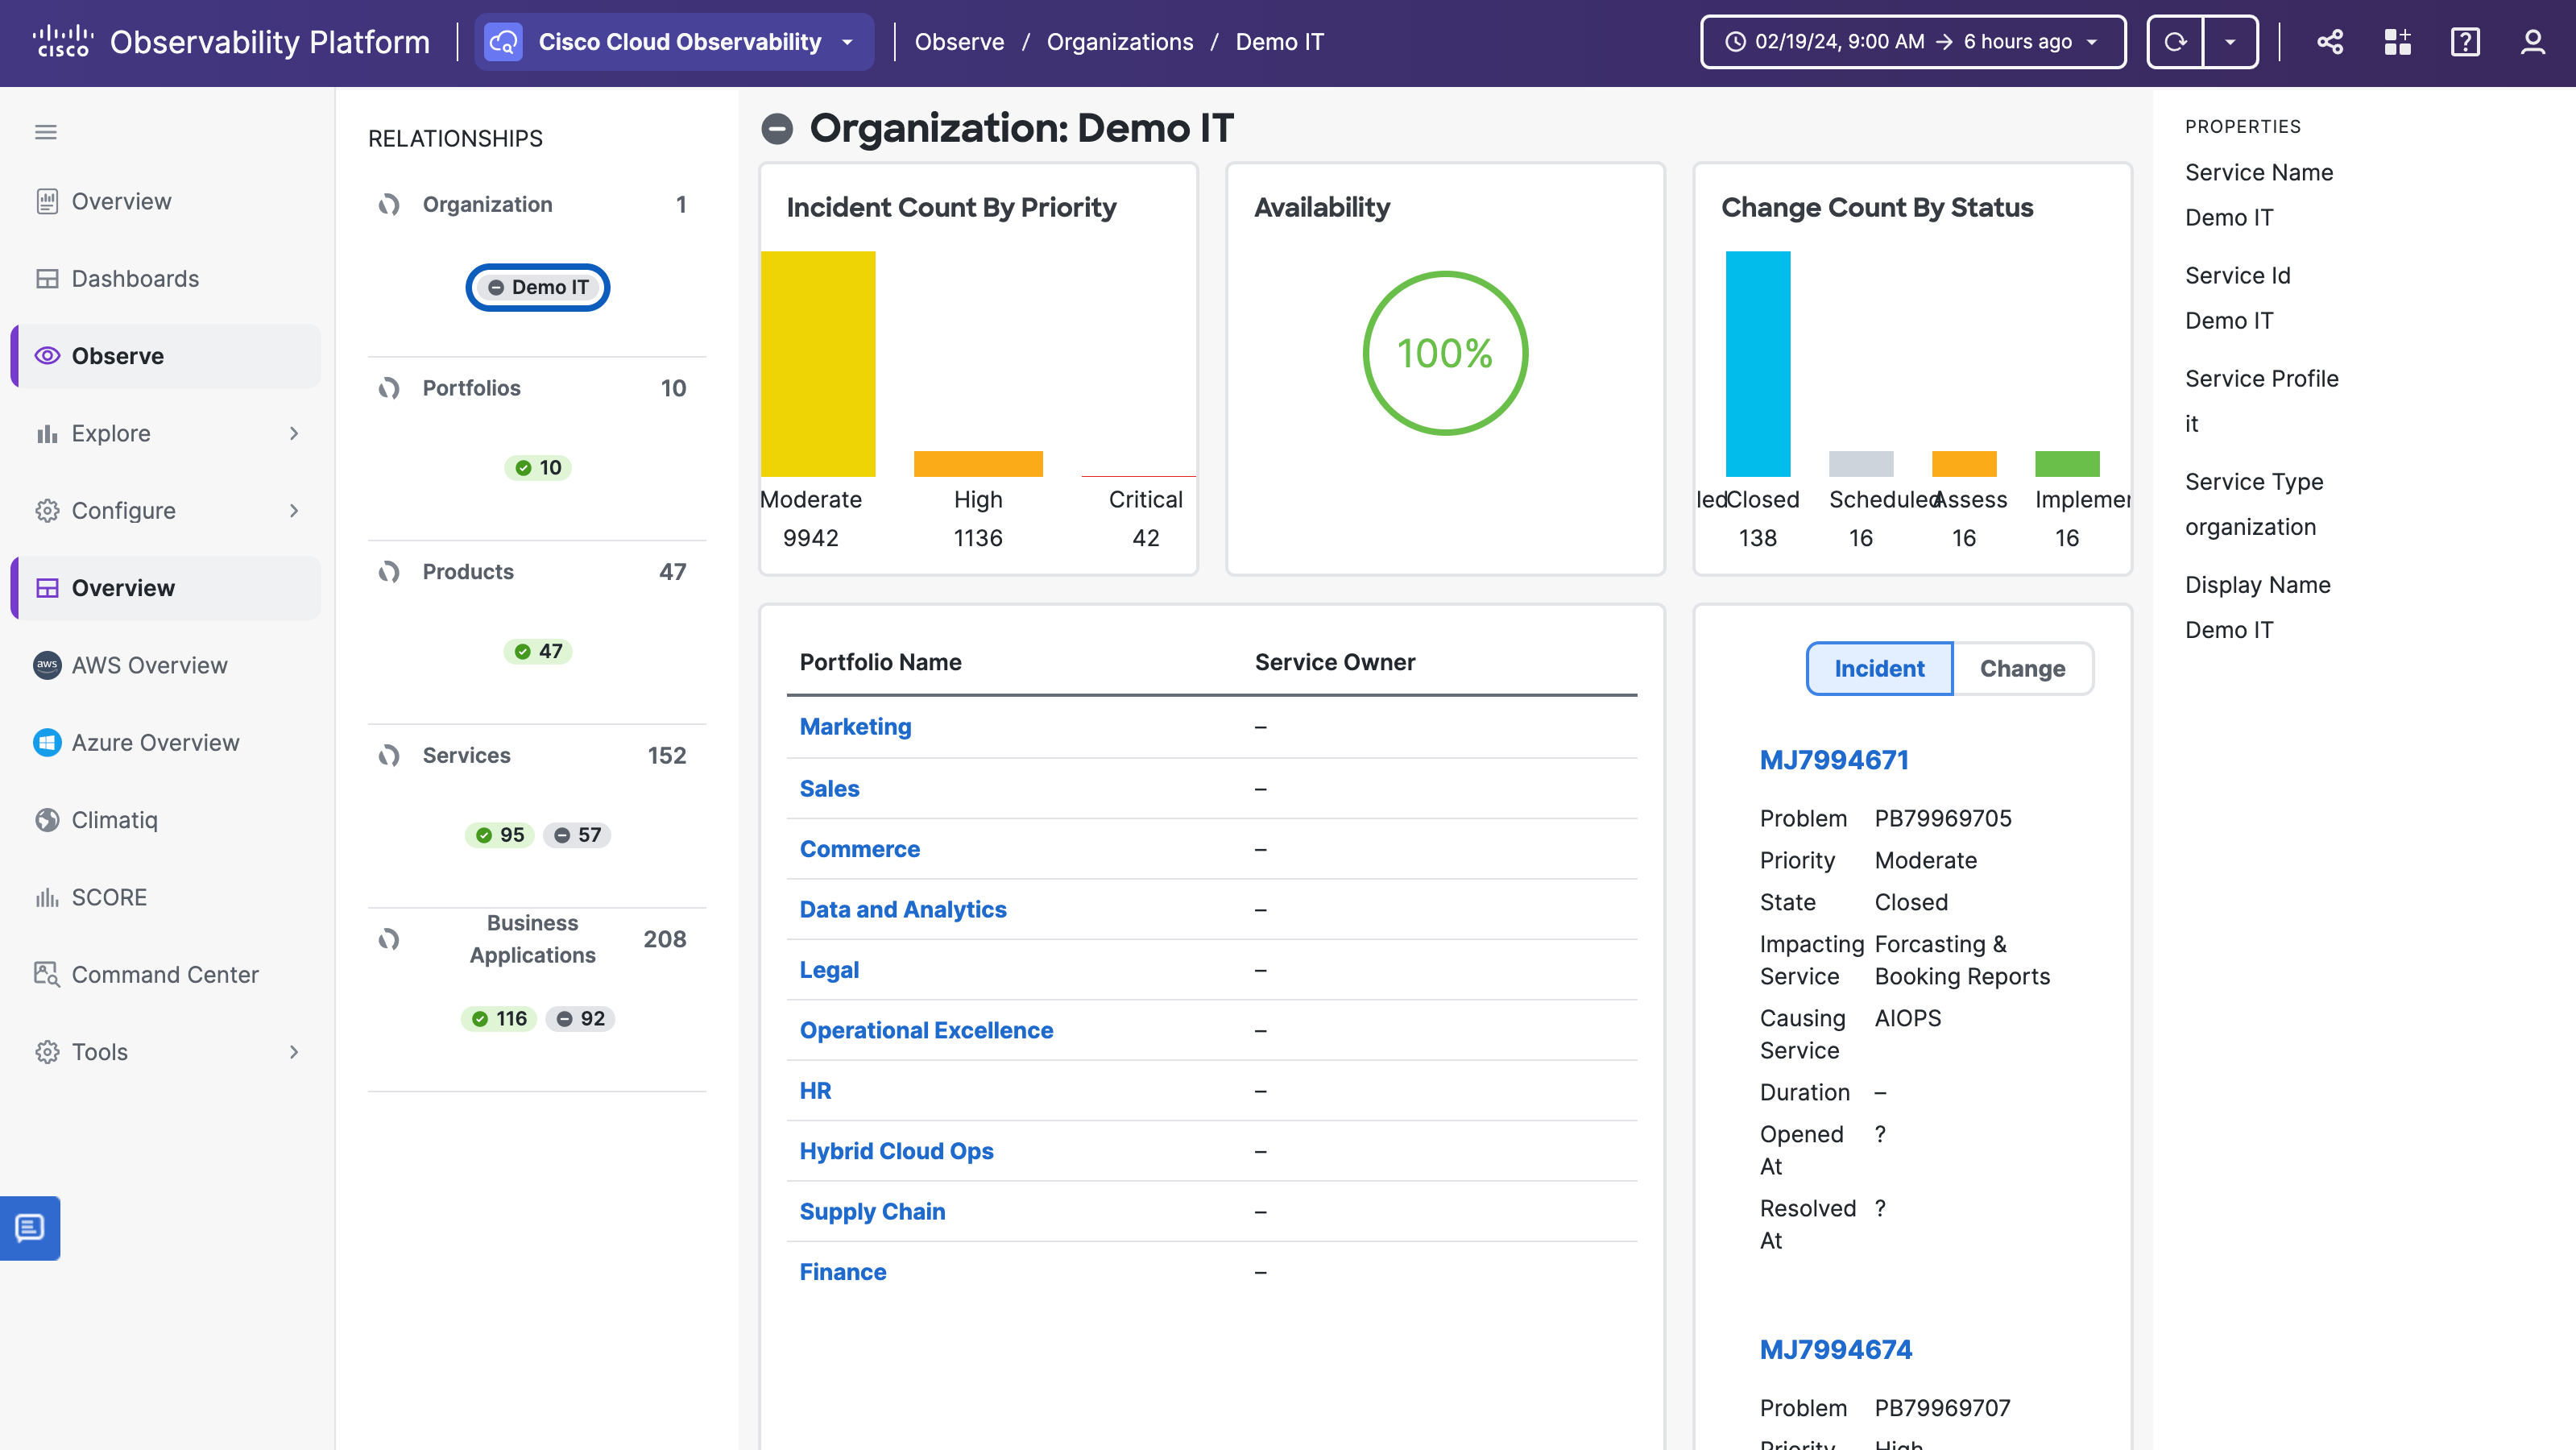Open the Cisco Cloud Observability dropdown
The image size is (2576, 1450).
point(675,42)
